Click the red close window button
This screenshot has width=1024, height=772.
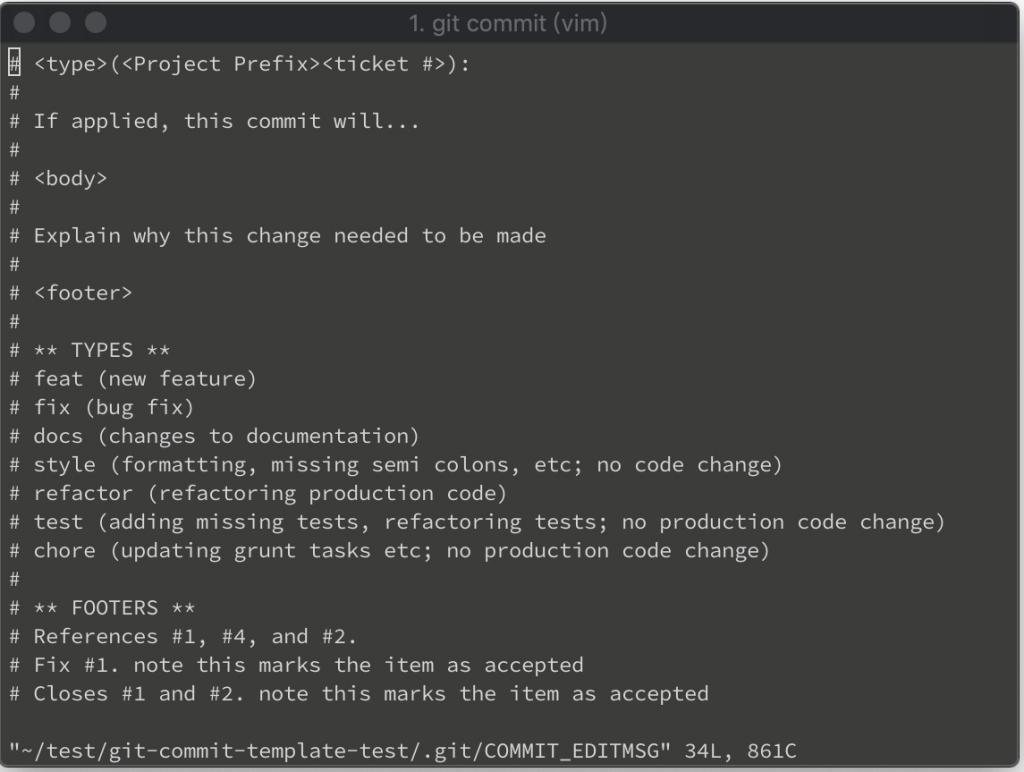24,22
